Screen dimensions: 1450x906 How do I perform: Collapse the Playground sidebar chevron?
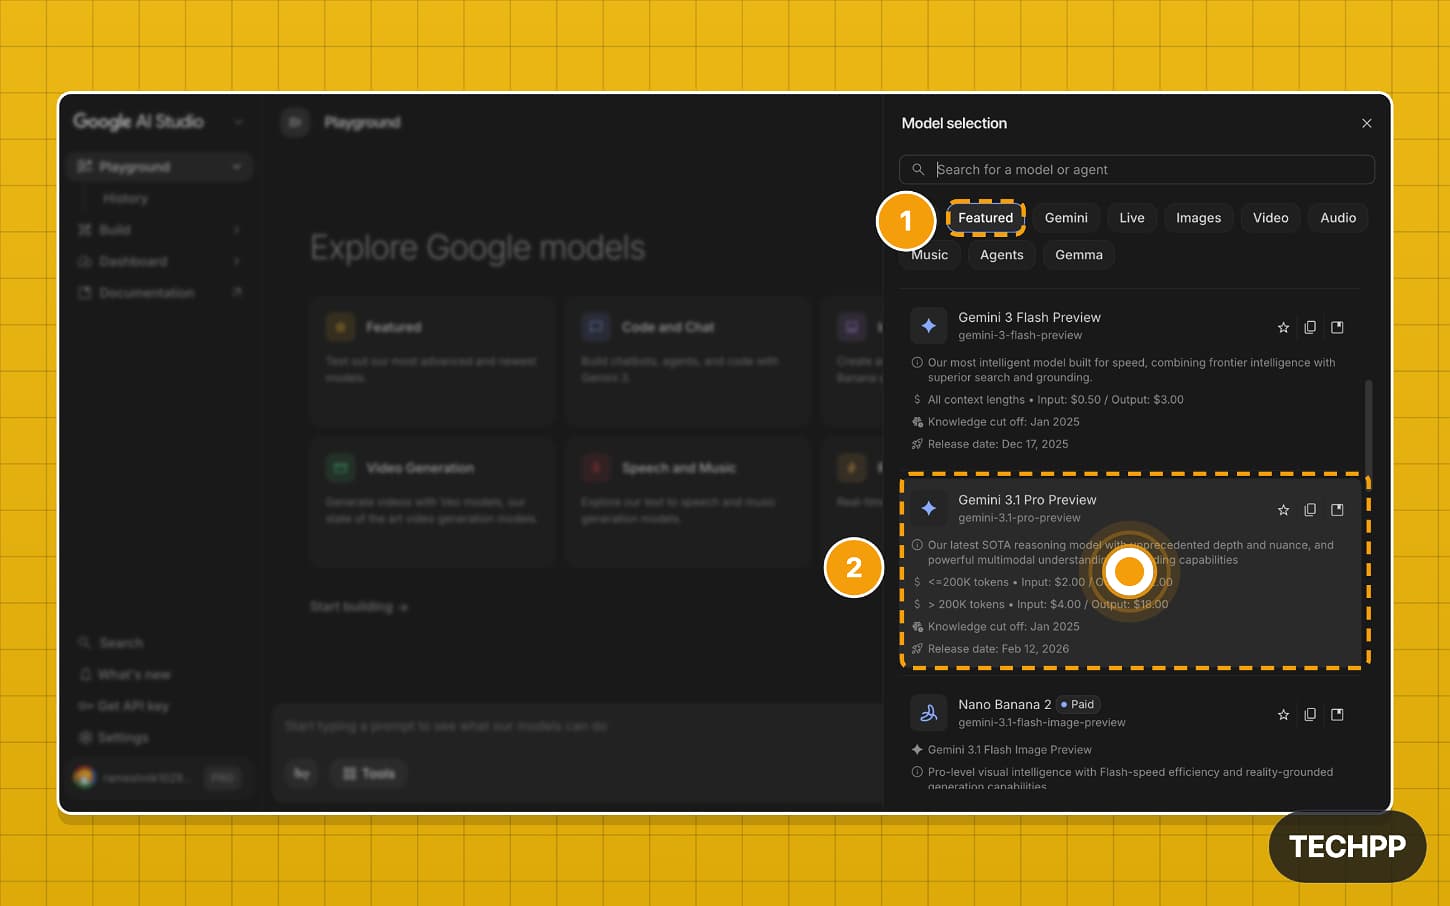tap(237, 166)
